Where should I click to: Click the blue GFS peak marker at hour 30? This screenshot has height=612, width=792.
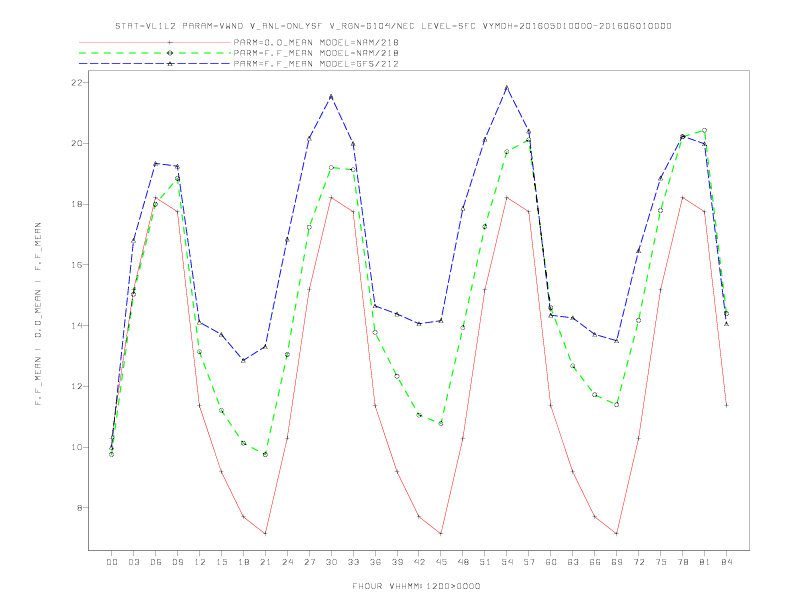tap(331, 96)
